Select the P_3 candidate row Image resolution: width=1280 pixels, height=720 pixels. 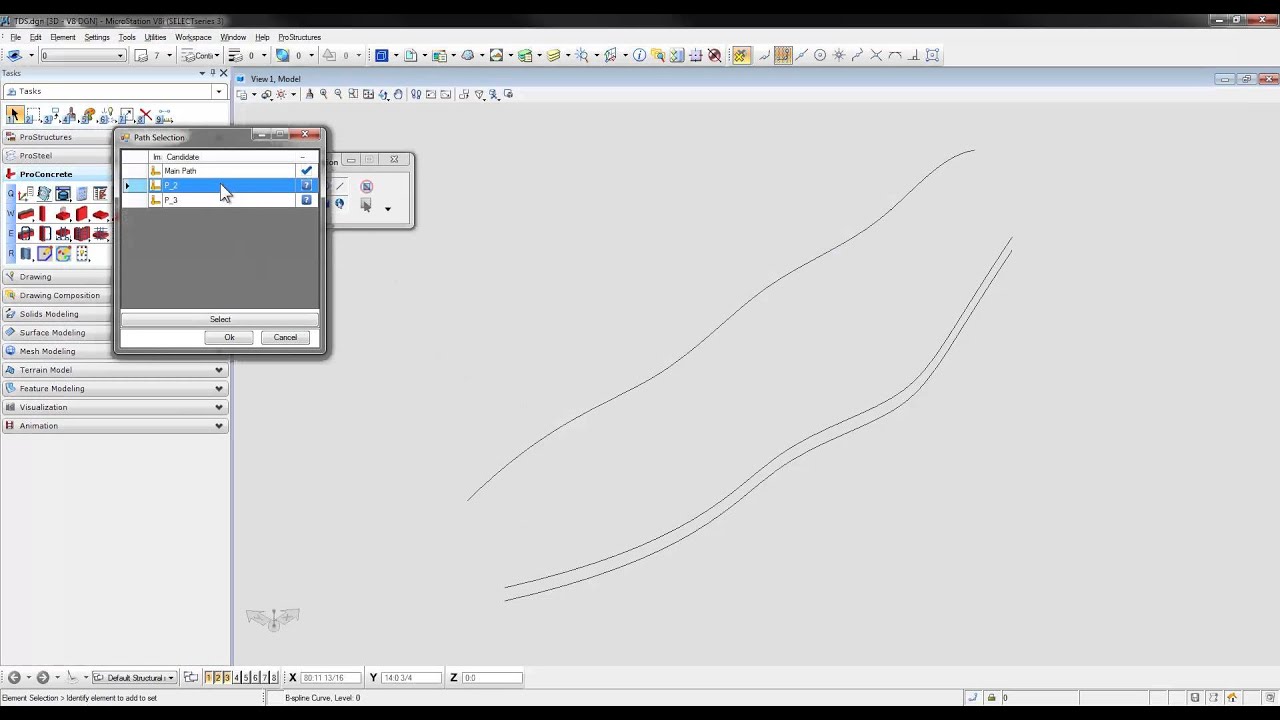[x=220, y=200]
